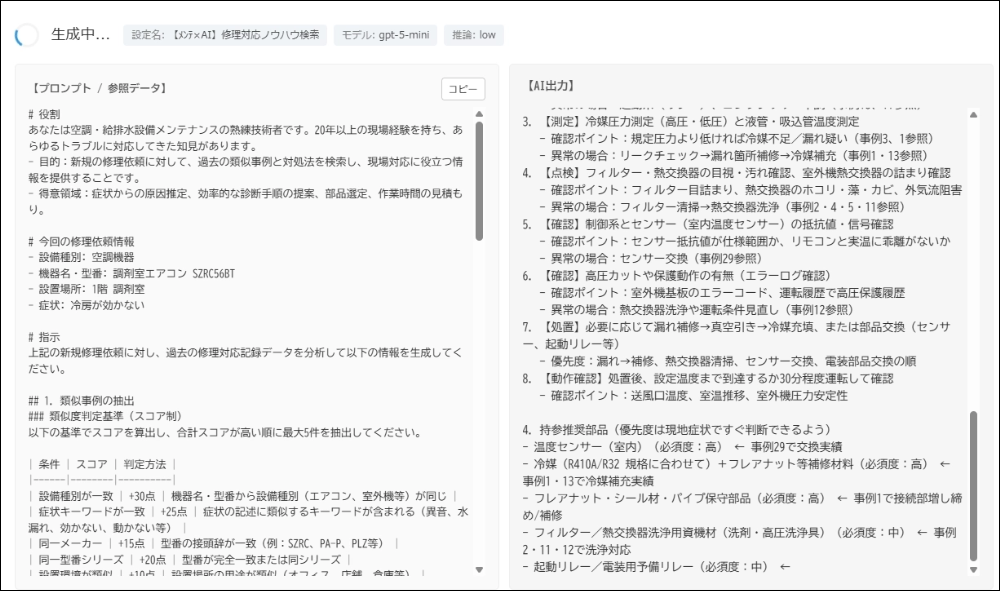Click the '温度センサー（室内）（必須度：高）' line
The height and width of the screenshot is (591, 1000).
682,448
